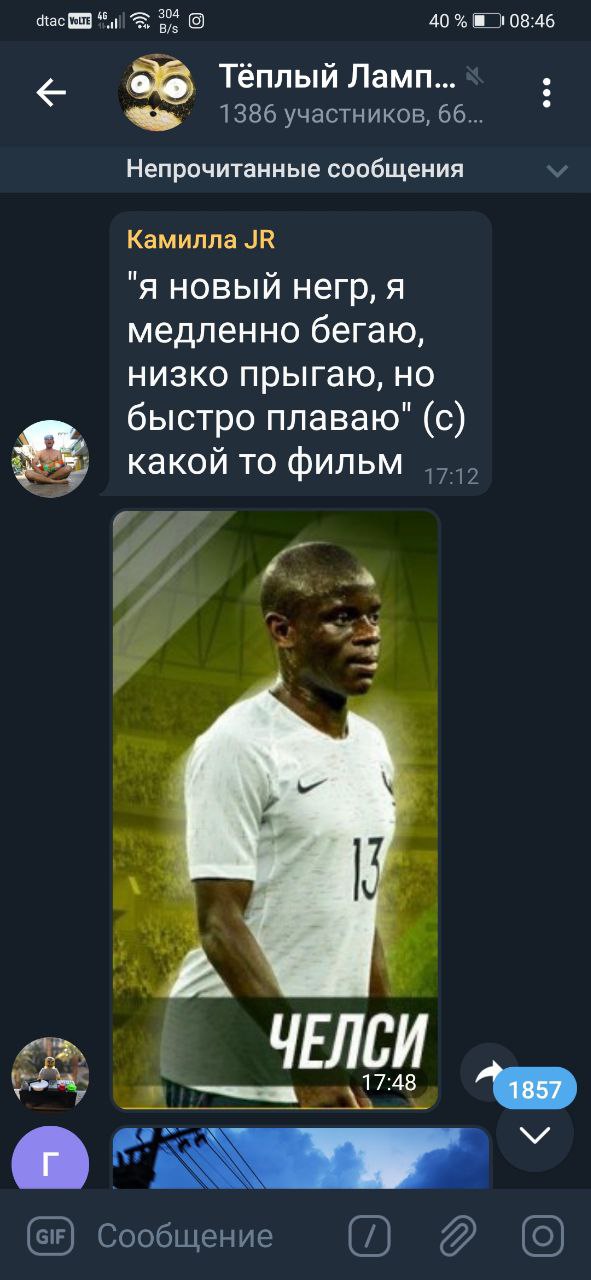Open the GIF picker
Image resolution: width=591 pixels, height=1280 pixels.
pyautogui.click(x=50, y=1236)
